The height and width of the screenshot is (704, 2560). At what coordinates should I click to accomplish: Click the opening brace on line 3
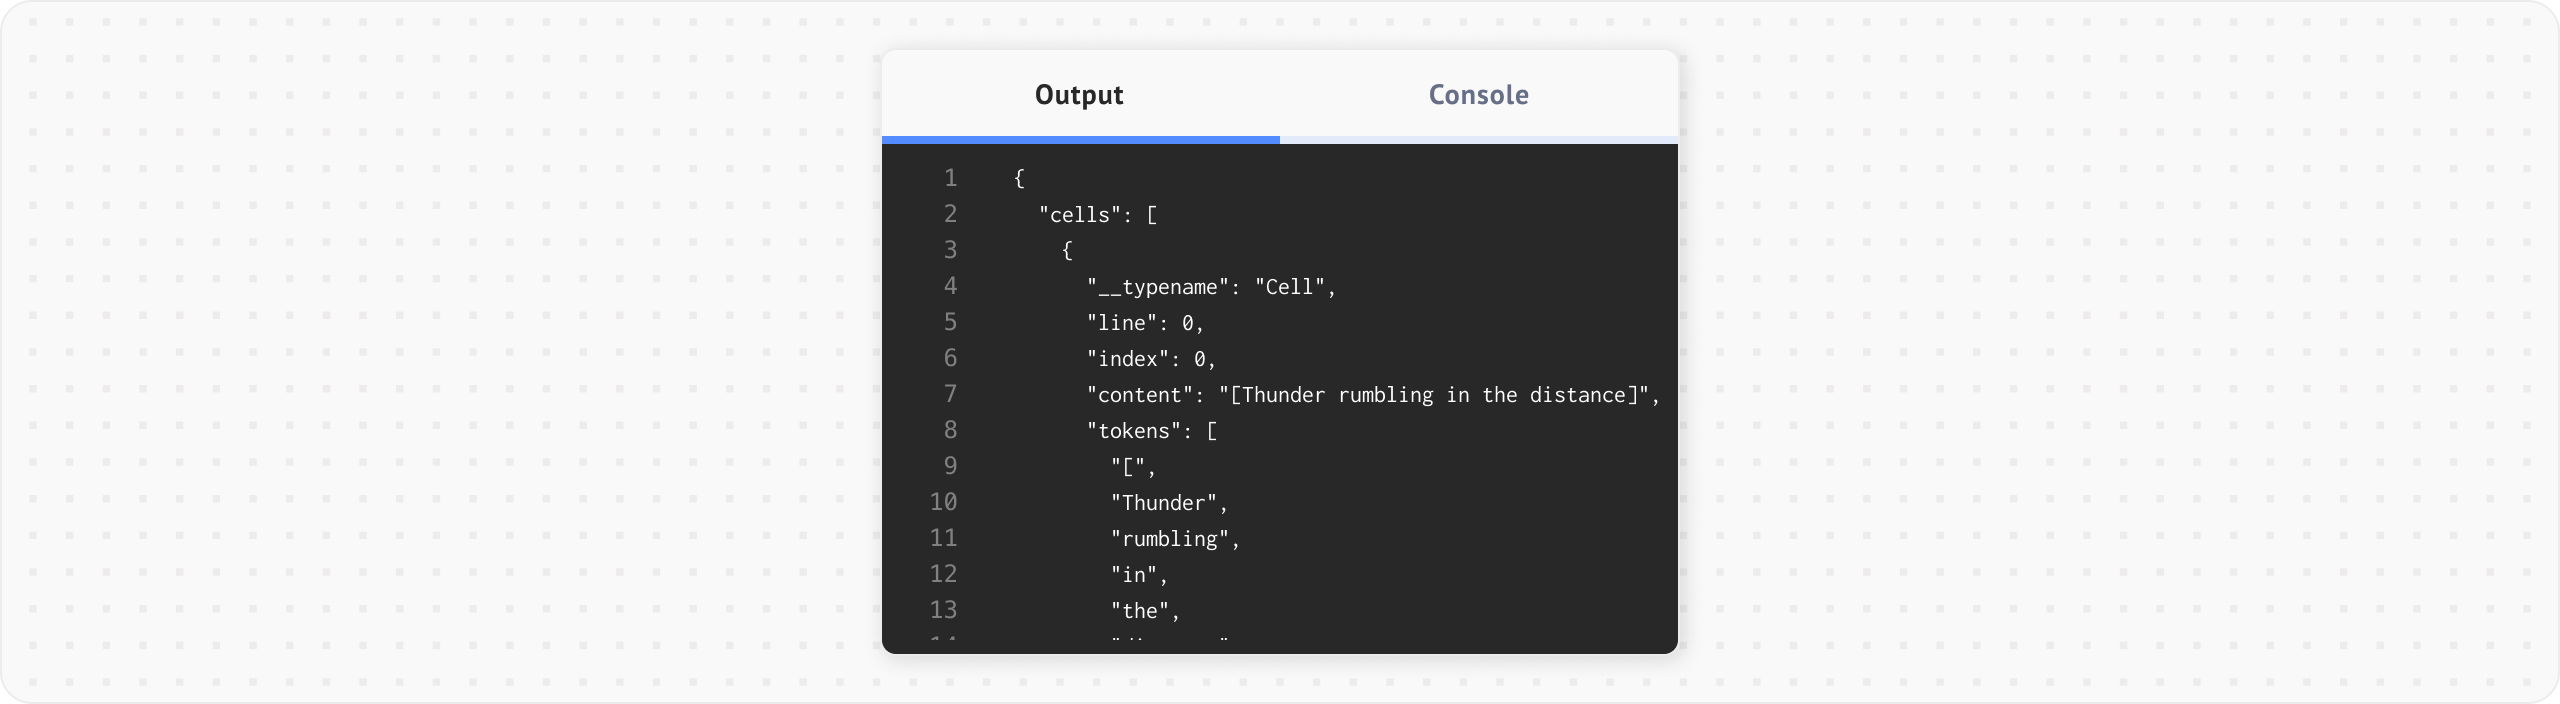click(x=1067, y=251)
